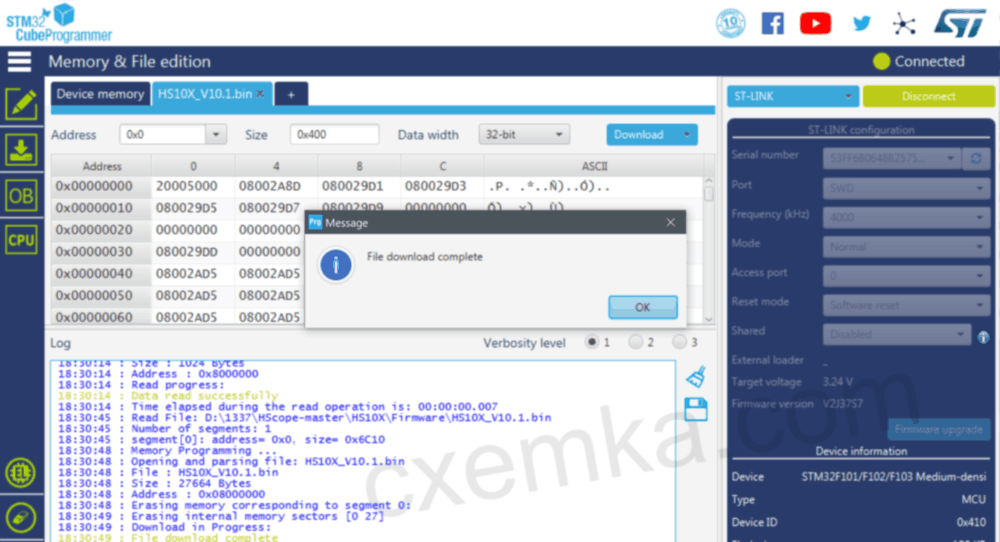Click the Size input field
1000x542 pixels.
(x=334, y=134)
